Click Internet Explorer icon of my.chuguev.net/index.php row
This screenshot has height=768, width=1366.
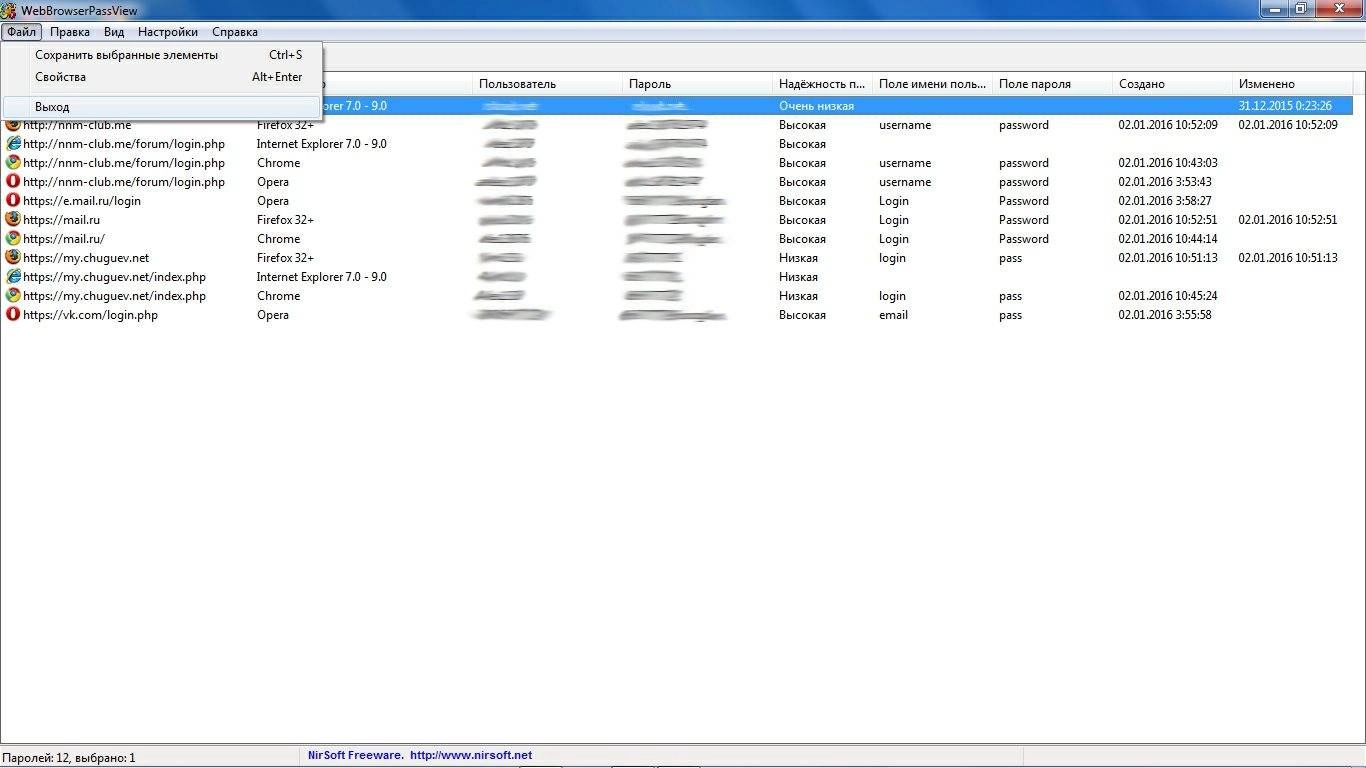(x=13, y=277)
